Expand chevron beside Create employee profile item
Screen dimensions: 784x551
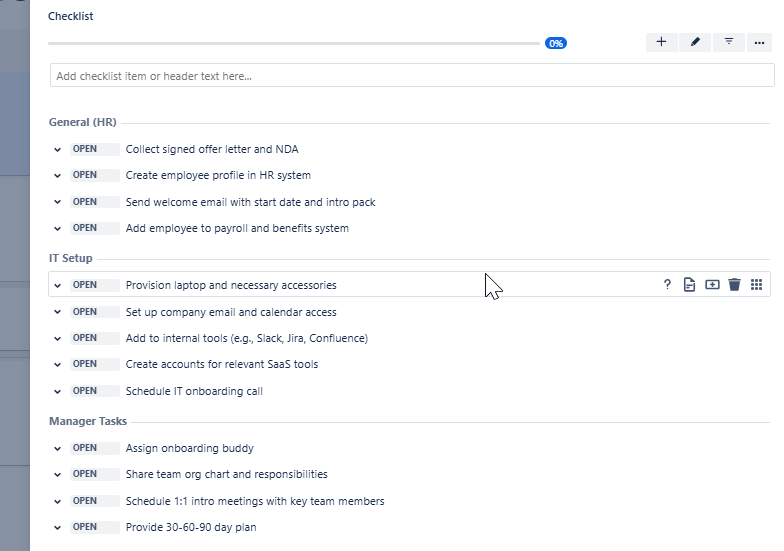(57, 176)
